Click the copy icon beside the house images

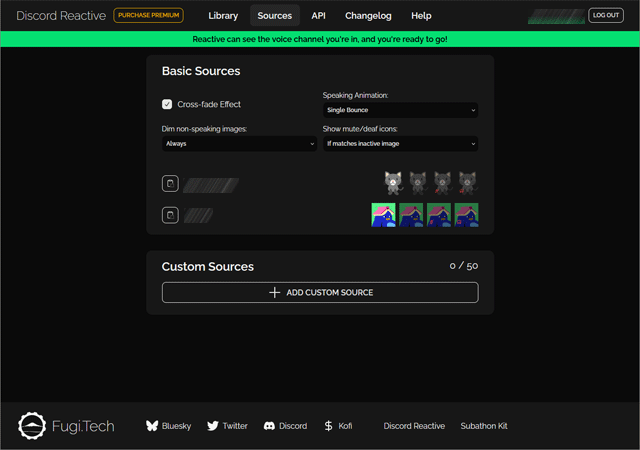click(170, 215)
